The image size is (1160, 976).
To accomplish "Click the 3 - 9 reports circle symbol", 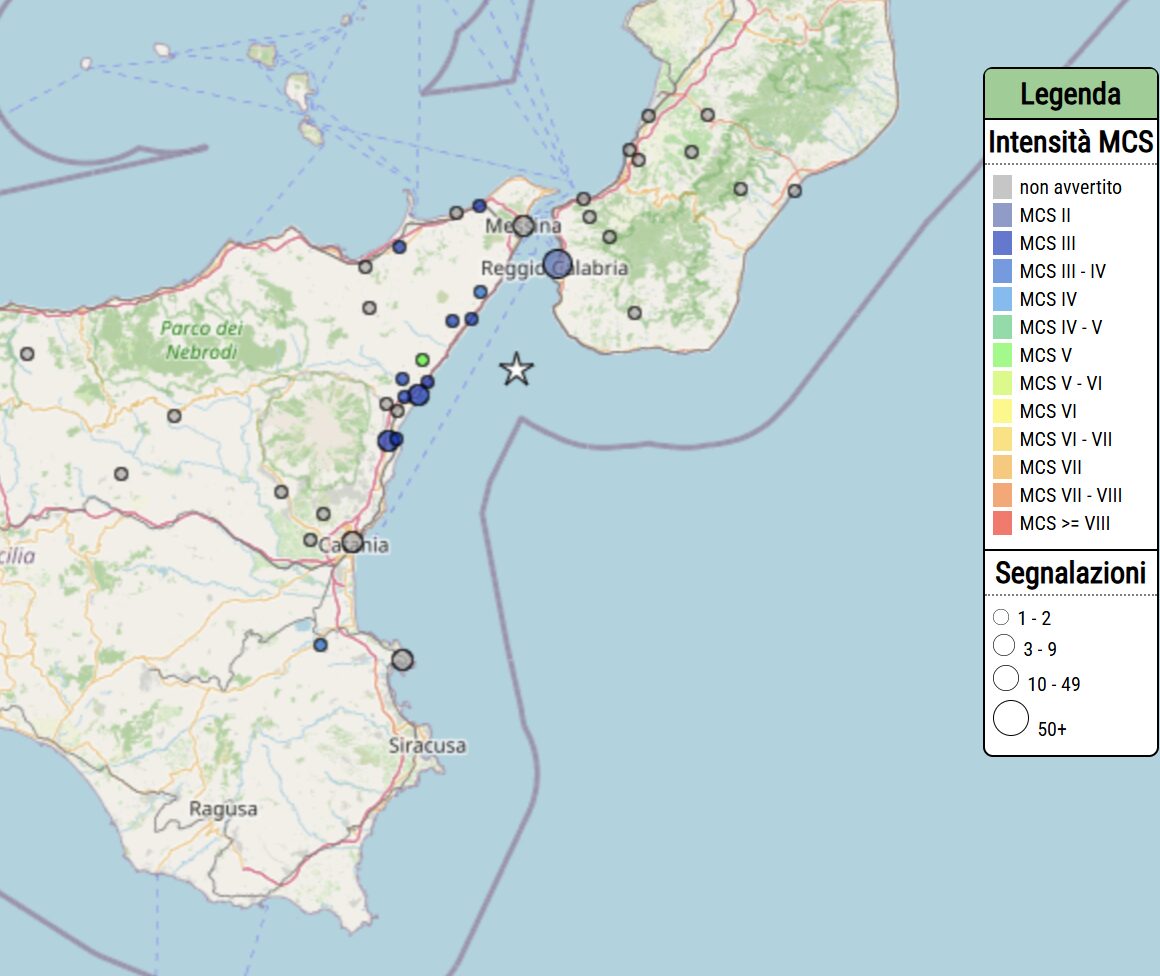I will [1004, 645].
